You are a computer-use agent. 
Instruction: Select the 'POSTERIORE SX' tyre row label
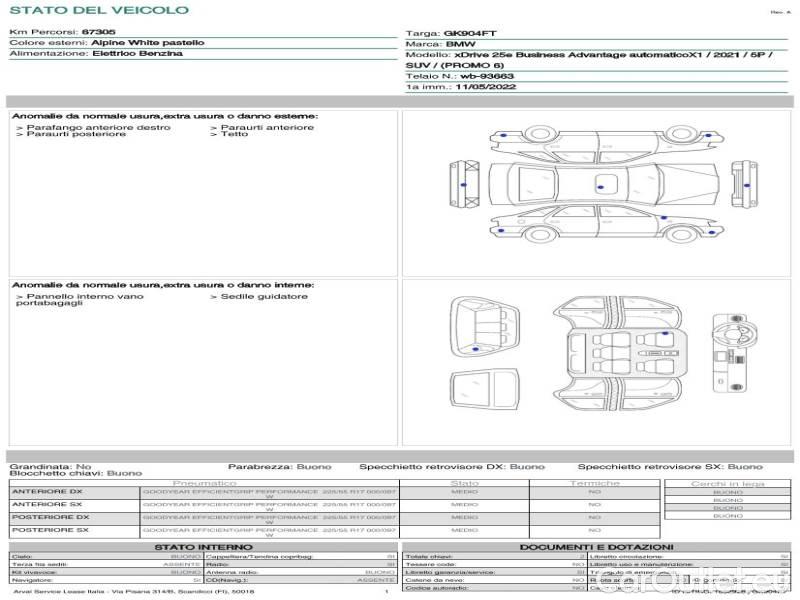click(x=51, y=530)
